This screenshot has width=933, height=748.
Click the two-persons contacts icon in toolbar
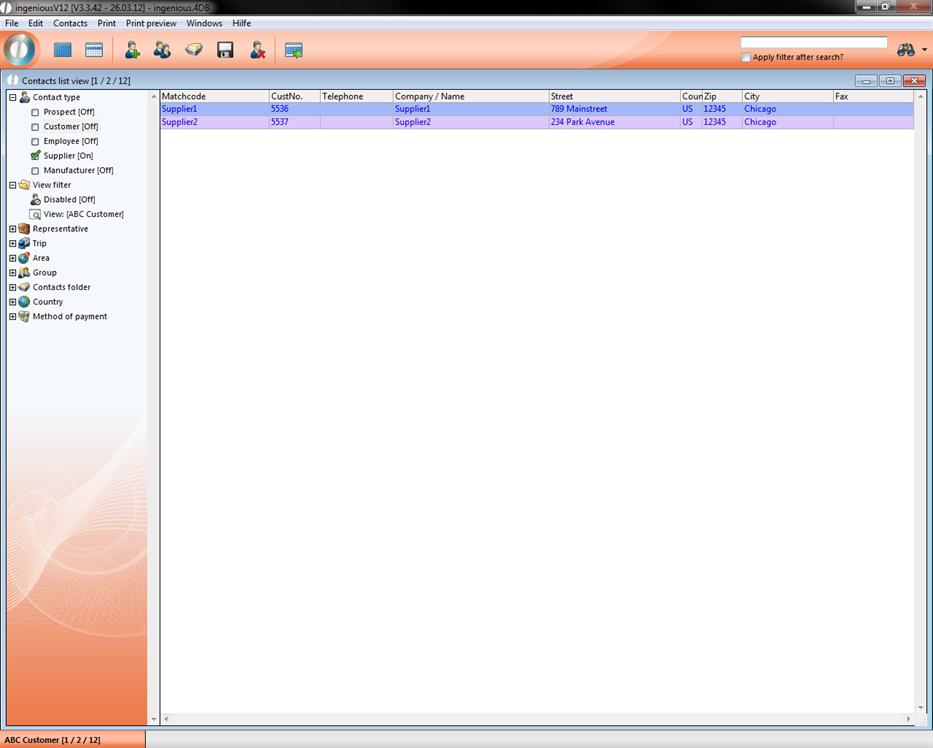click(x=162, y=50)
